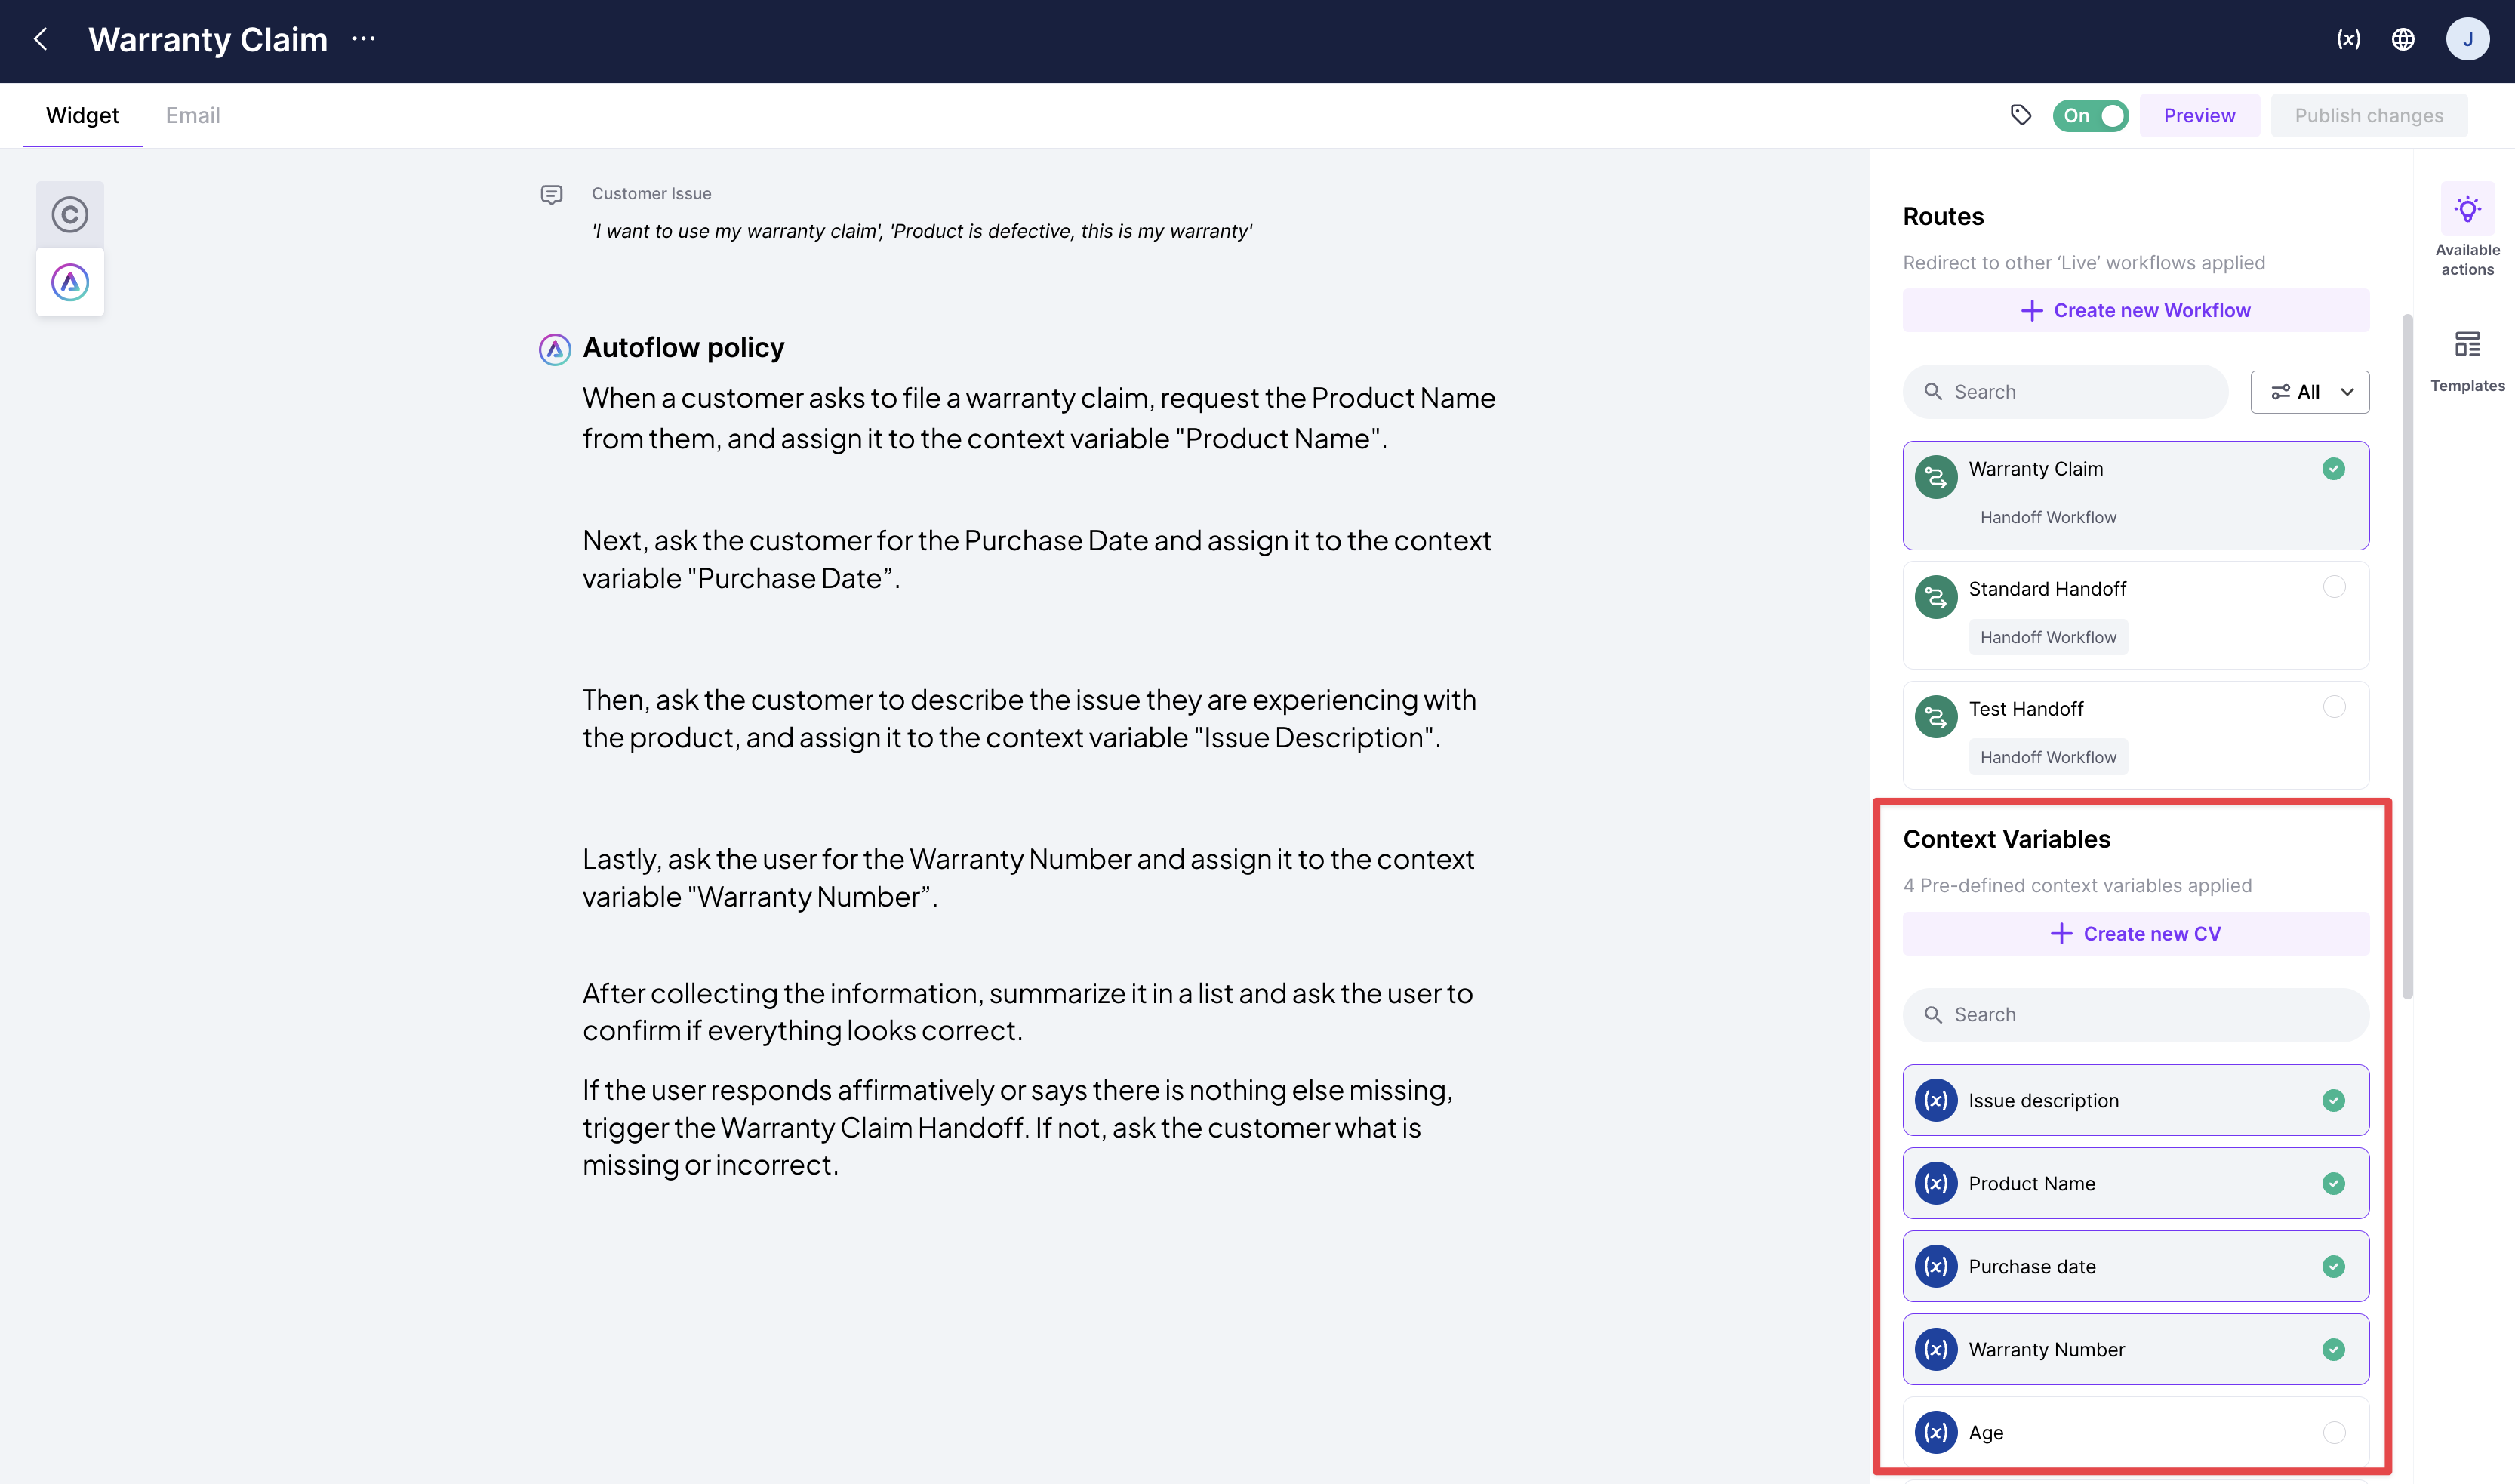This screenshot has width=2515, height=1484.
Task: Switch to the Email tab
Action: pyautogui.click(x=193, y=115)
